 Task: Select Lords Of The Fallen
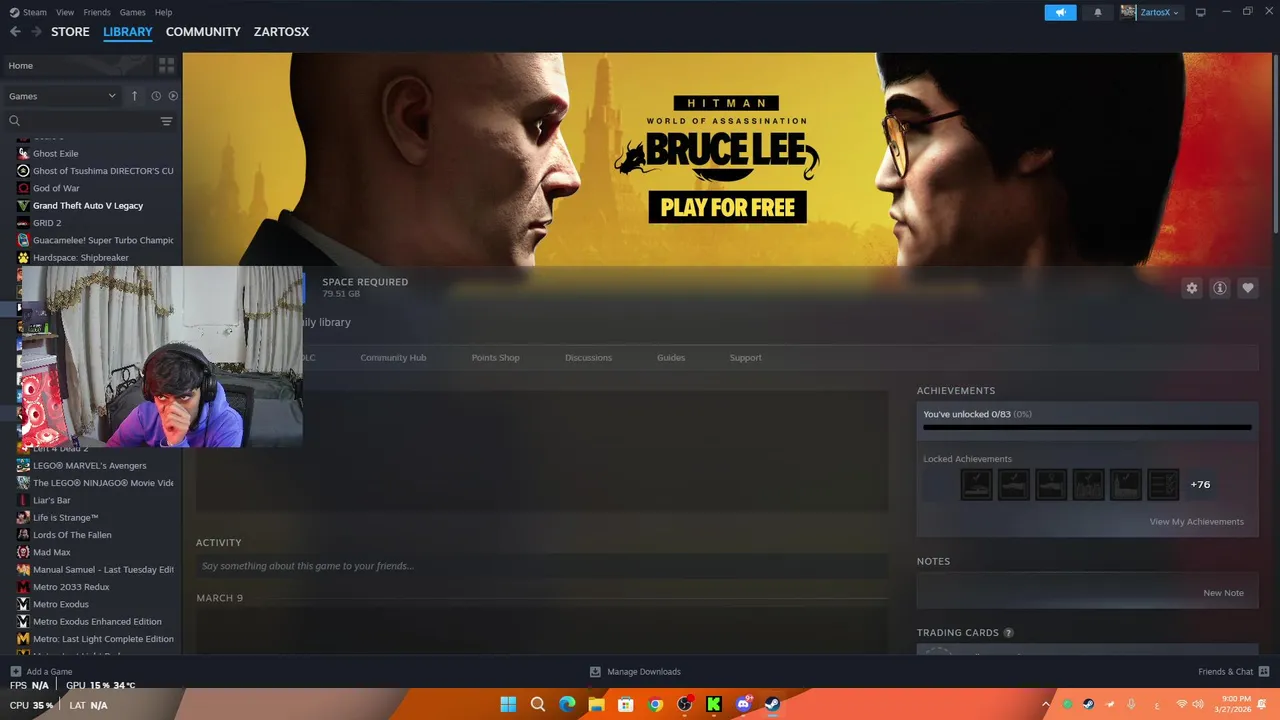72,535
